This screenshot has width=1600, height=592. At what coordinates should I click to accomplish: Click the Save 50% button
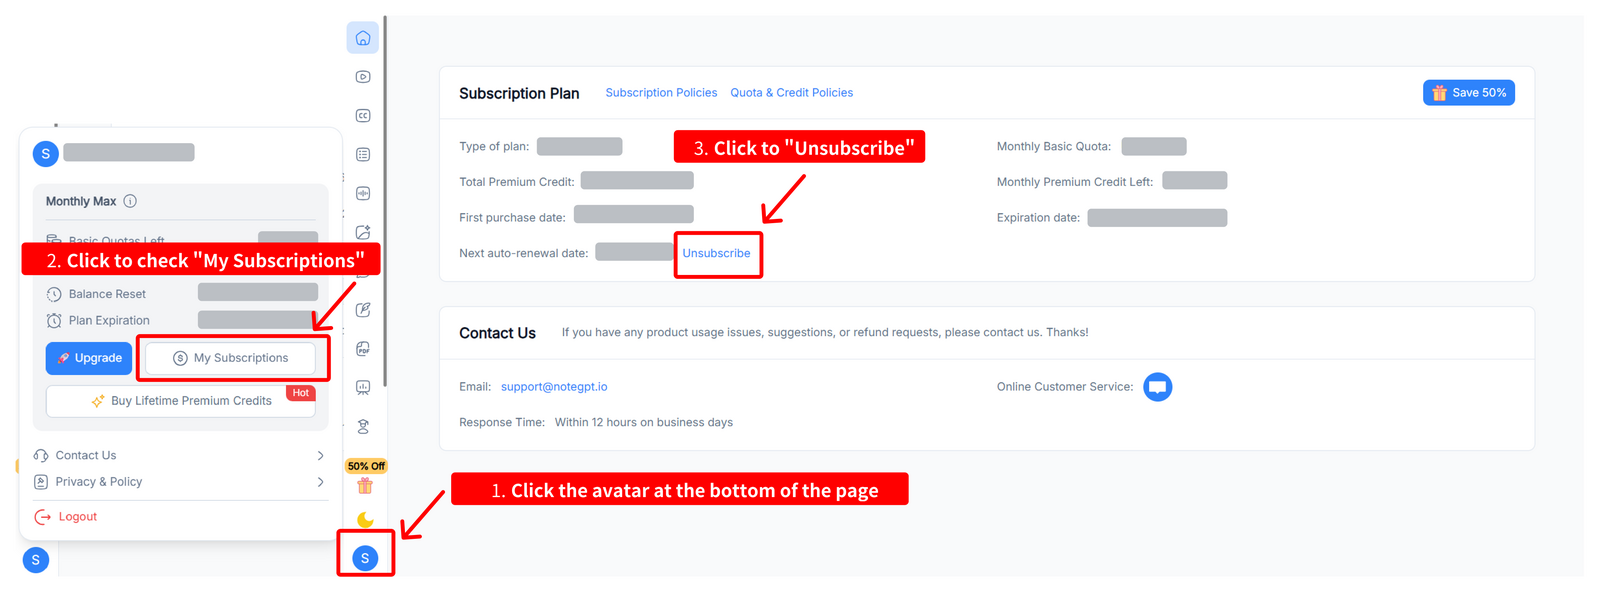1468,93
